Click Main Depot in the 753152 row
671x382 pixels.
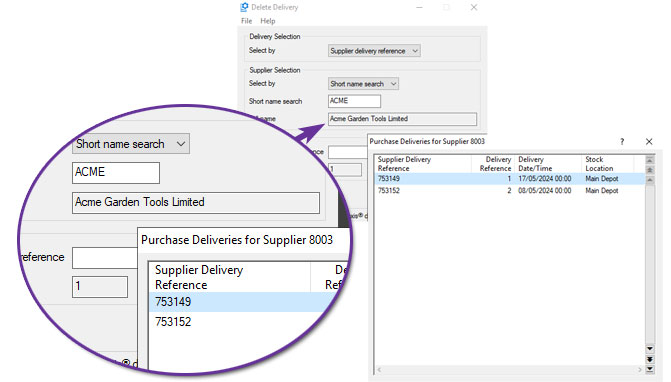pos(602,191)
